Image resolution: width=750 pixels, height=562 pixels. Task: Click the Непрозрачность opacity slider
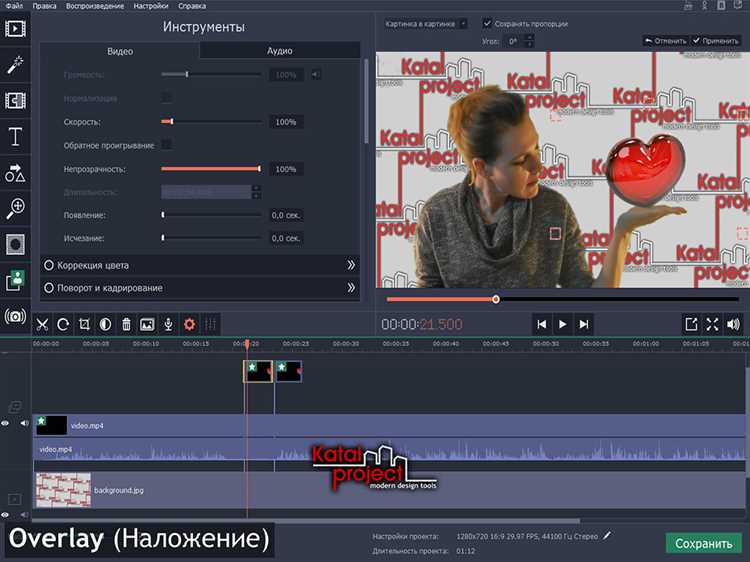point(212,169)
